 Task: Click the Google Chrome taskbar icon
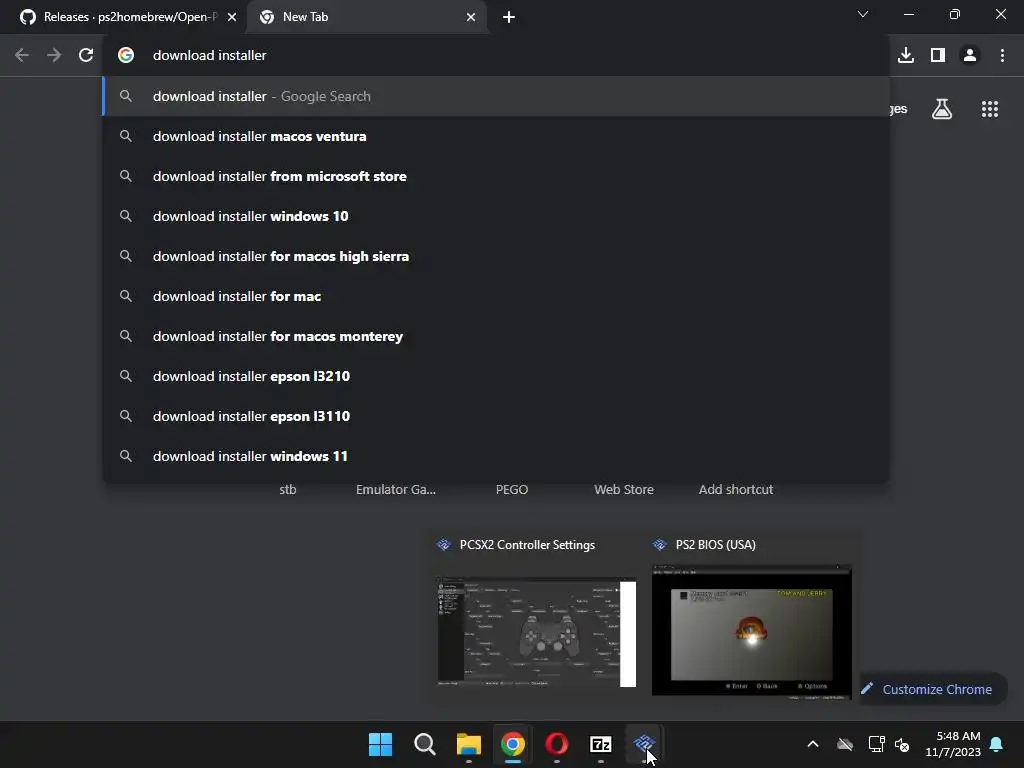coord(513,744)
